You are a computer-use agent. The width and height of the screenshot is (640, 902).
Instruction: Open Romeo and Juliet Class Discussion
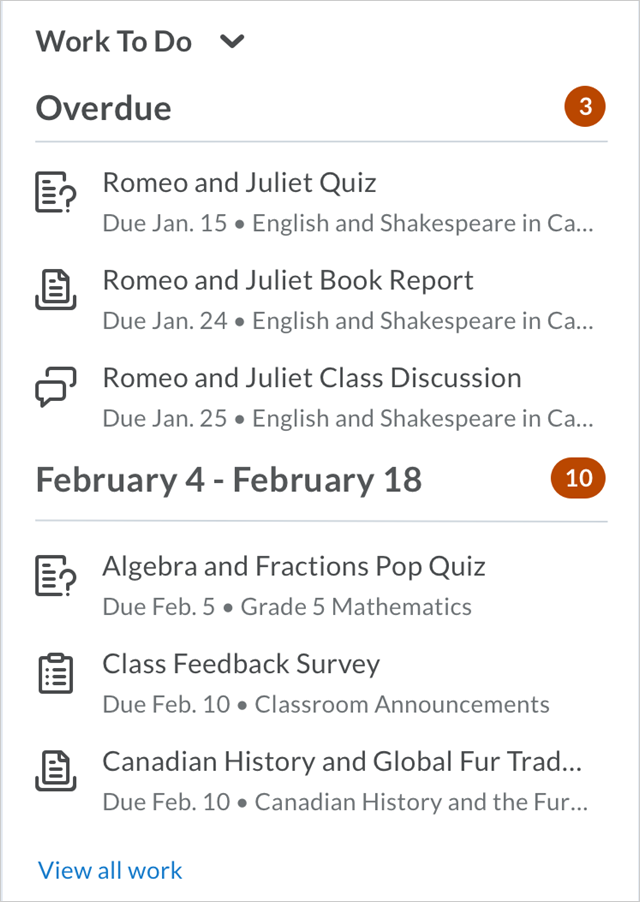(312, 378)
